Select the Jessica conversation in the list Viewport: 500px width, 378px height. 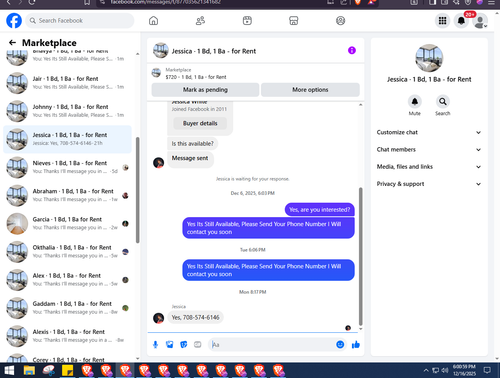[x=67, y=139]
